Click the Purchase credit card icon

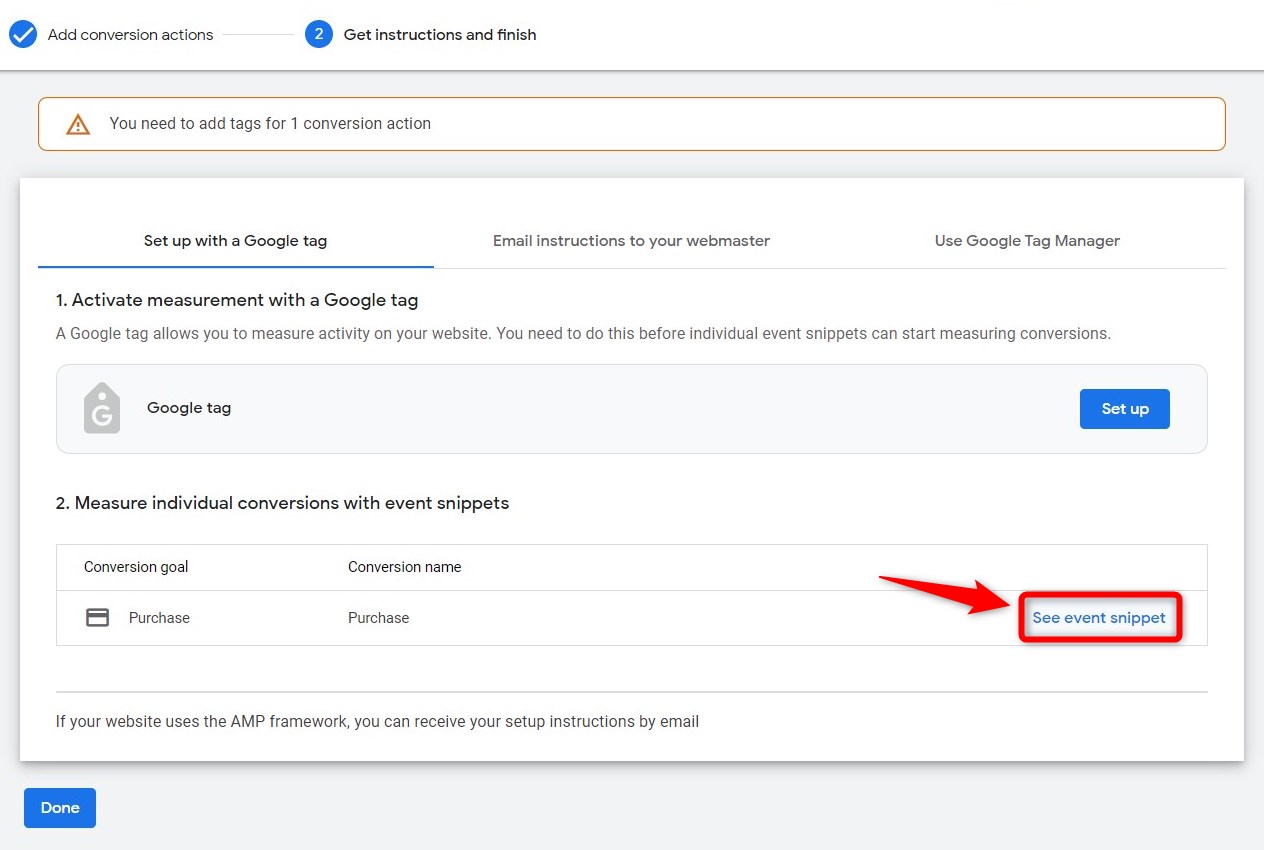[98, 618]
